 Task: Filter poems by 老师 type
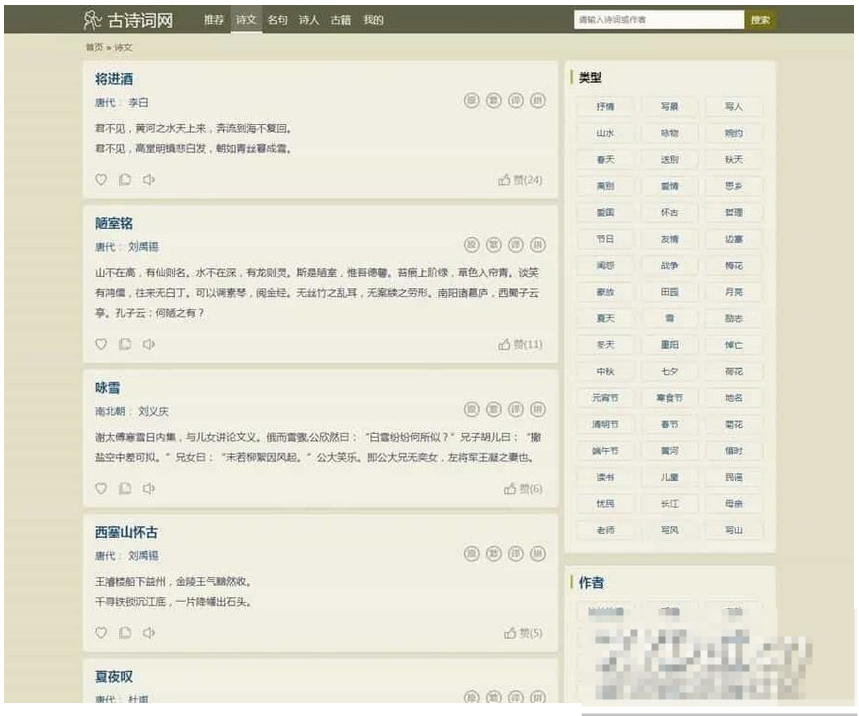605,530
